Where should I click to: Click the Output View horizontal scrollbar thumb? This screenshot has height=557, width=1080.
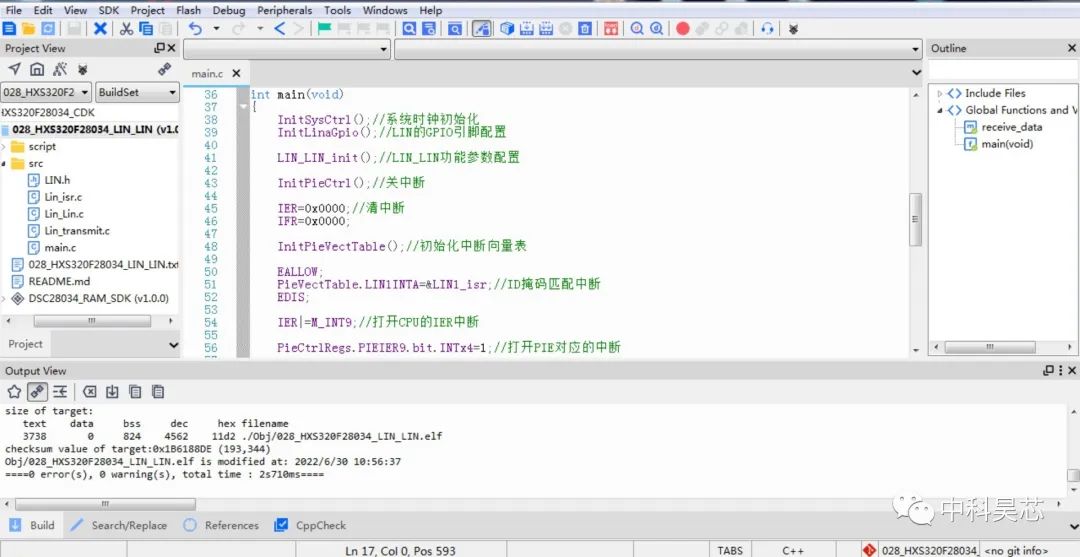click(105, 504)
